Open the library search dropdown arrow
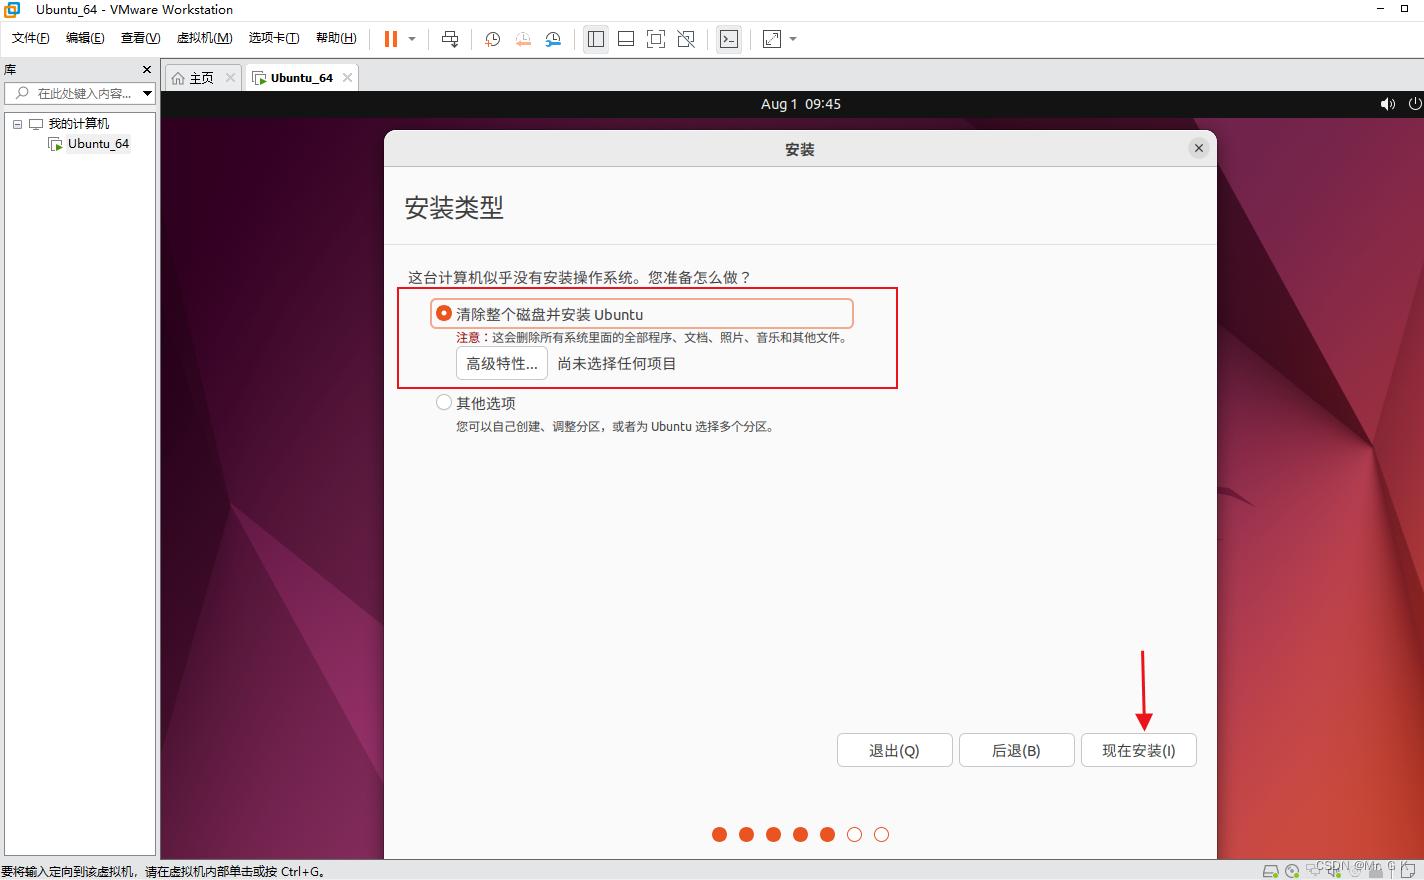Image resolution: width=1424 pixels, height=880 pixels. (147, 93)
